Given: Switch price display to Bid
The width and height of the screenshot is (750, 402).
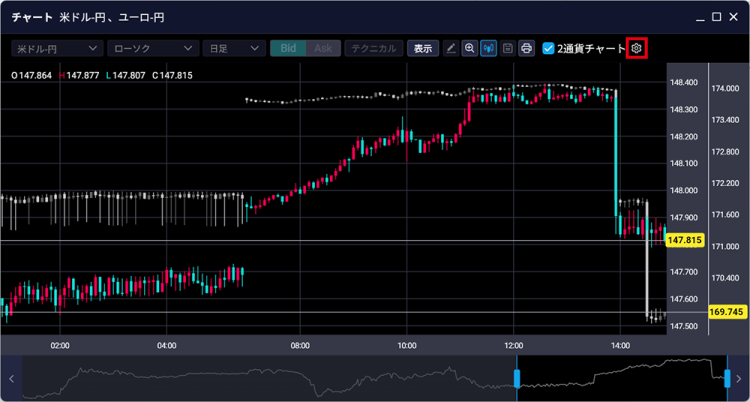Looking at the screenshot, I should 288,48.
